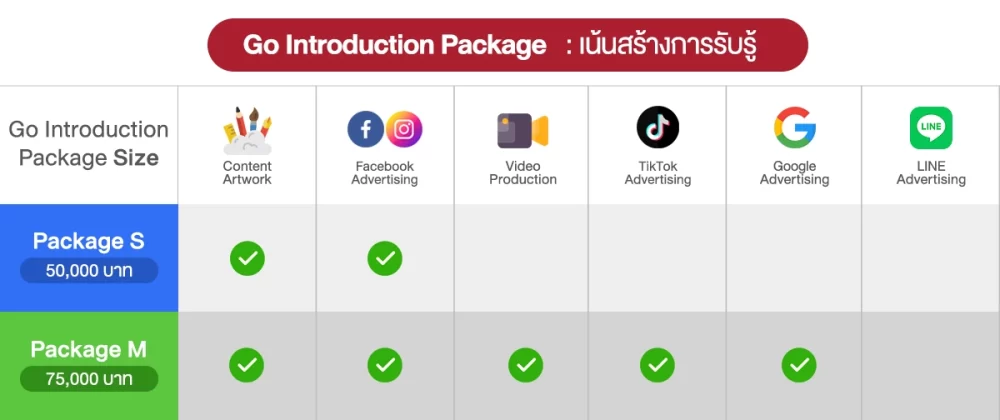Image resolution: width=1000 pixels, height=420 pixels.
Task: Click the Instagram logo icon
Action: click(x=404, y=129)
